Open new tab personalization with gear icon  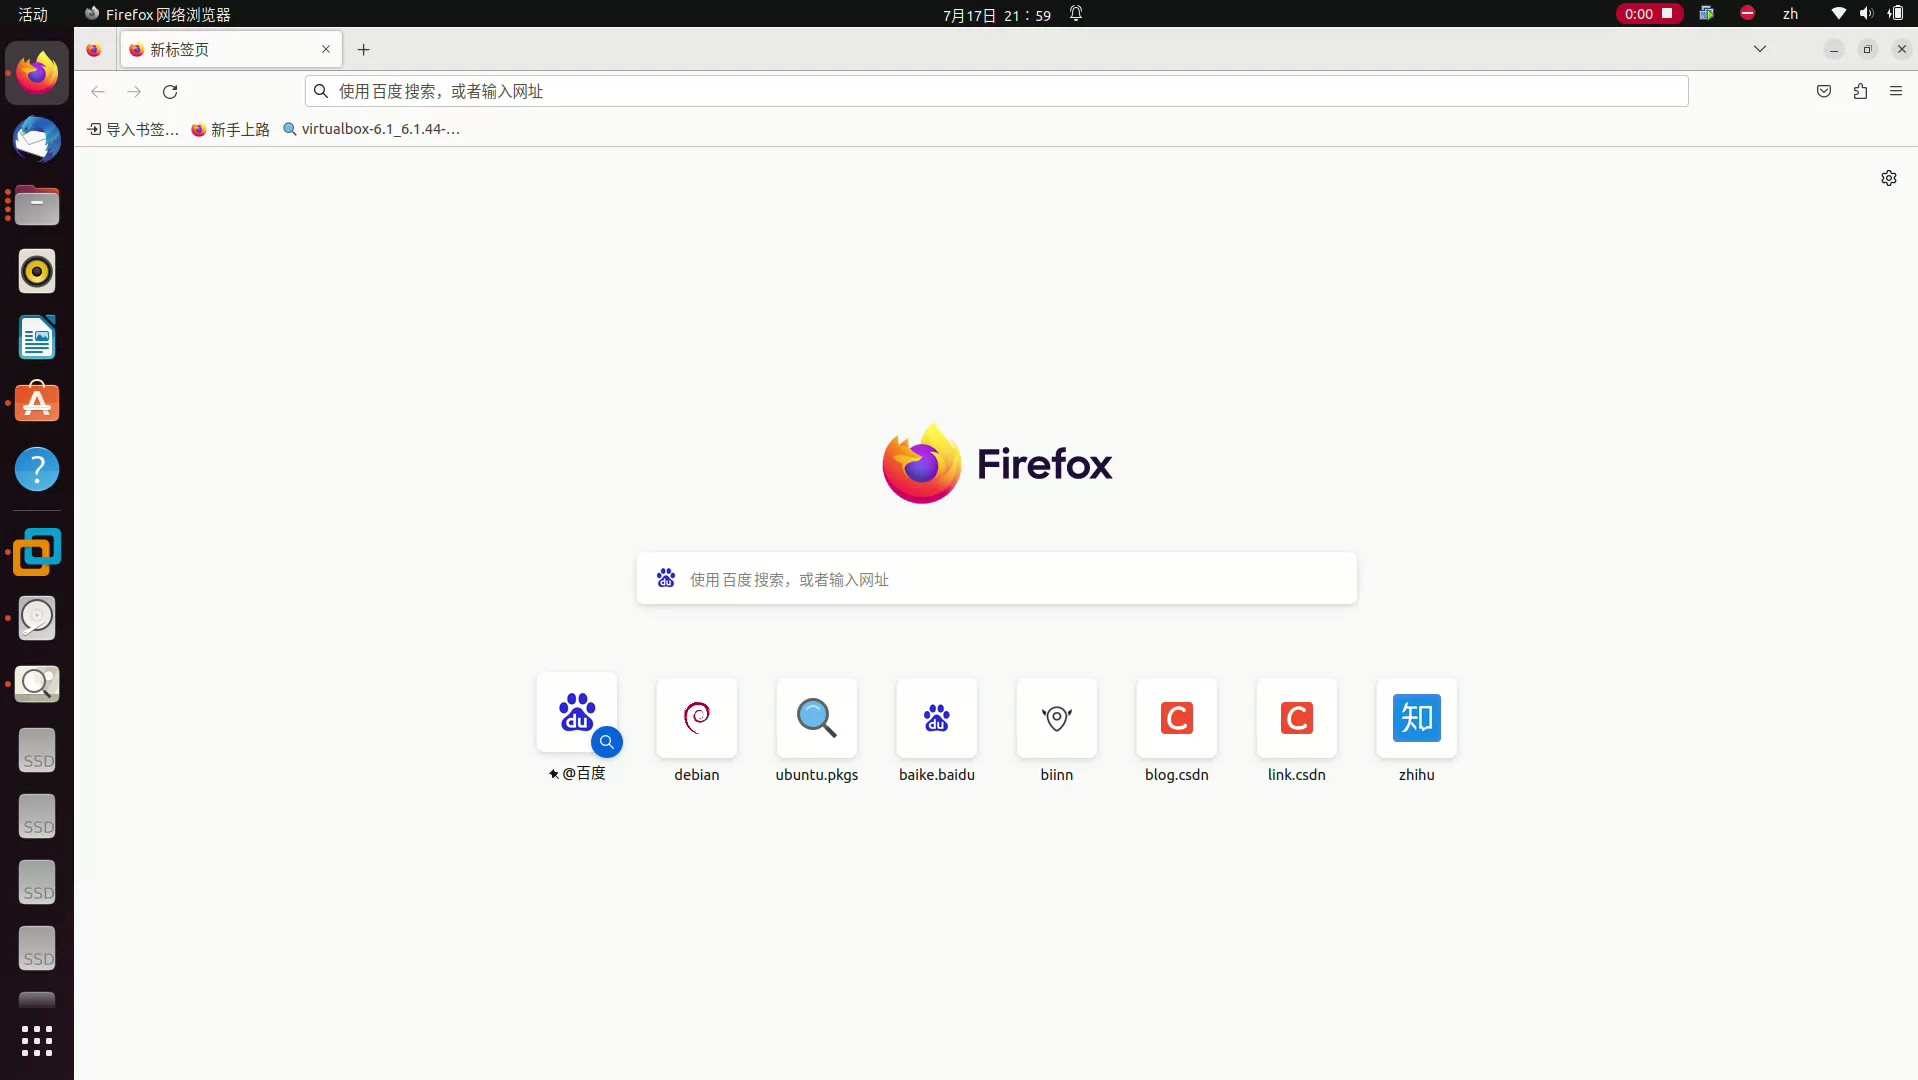(1888, 178)
